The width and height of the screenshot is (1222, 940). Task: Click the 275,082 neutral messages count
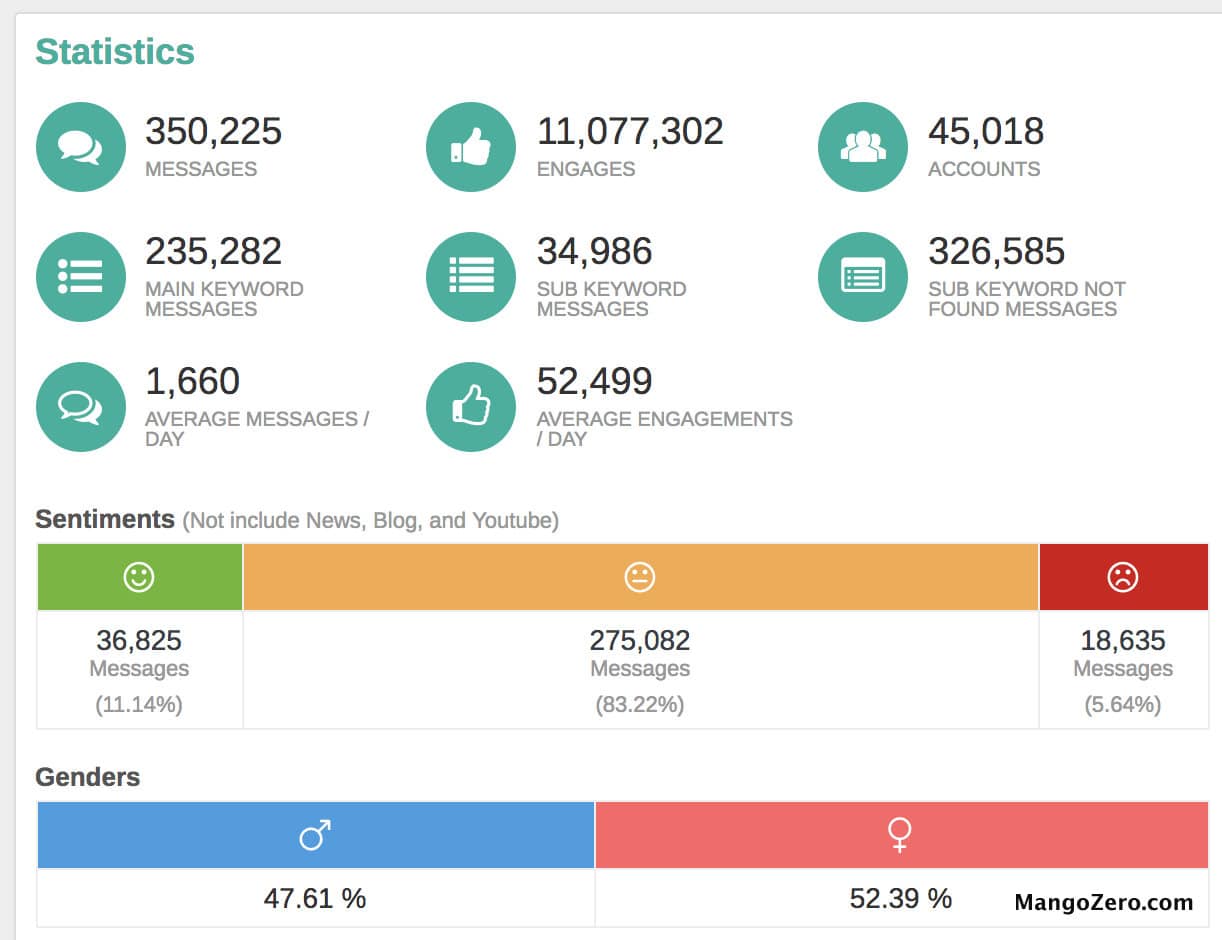coord(640,640)
